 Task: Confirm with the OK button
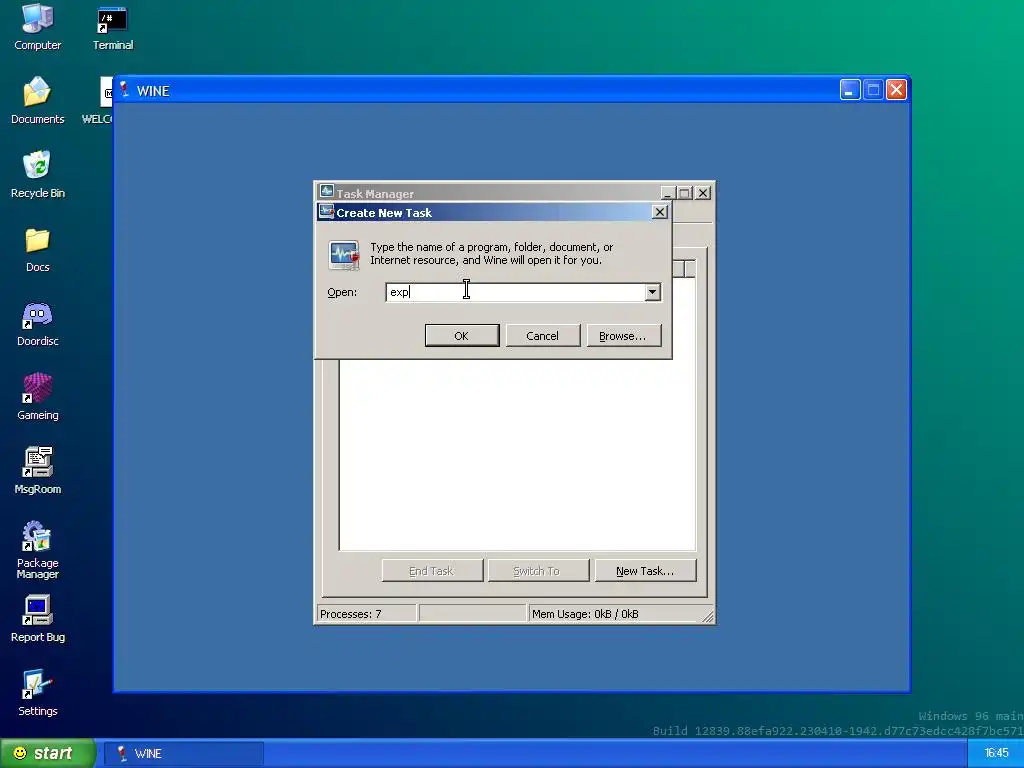462,336
